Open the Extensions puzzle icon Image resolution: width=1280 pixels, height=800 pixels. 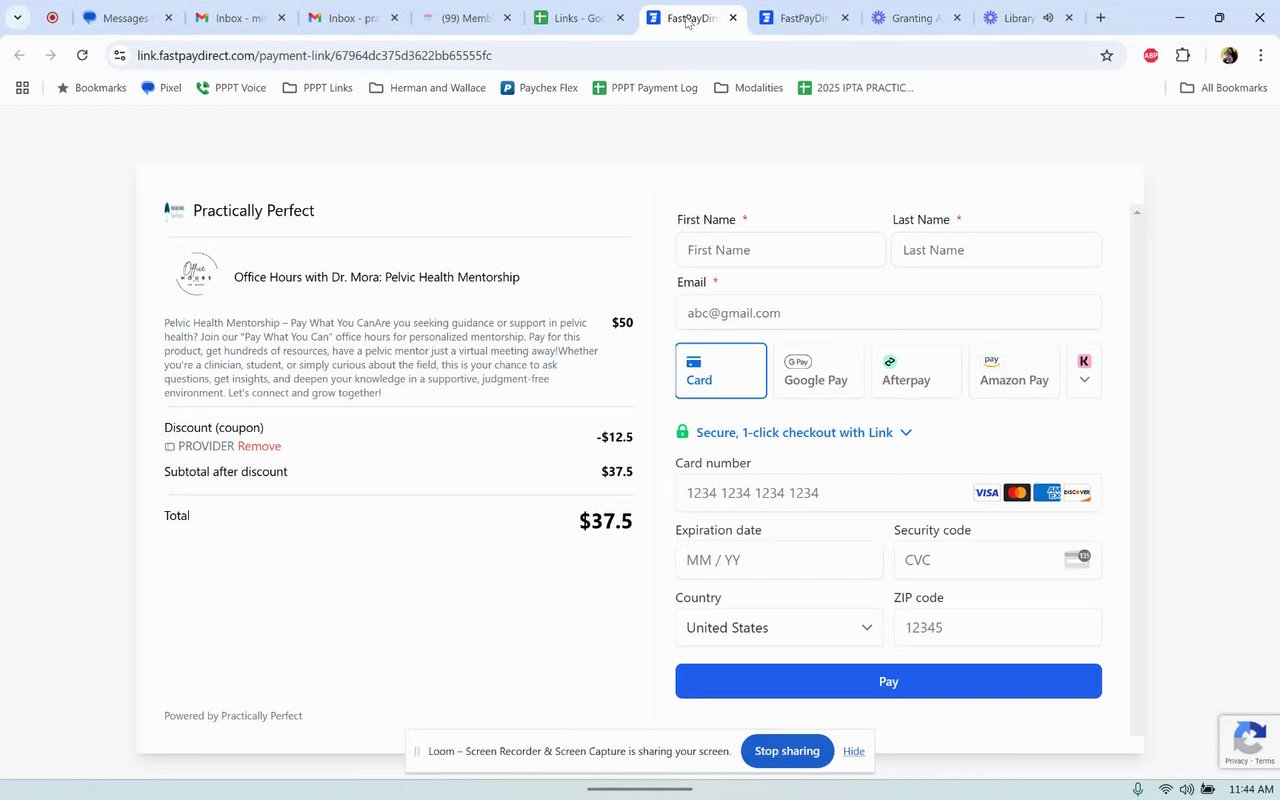click(1183, 55)
